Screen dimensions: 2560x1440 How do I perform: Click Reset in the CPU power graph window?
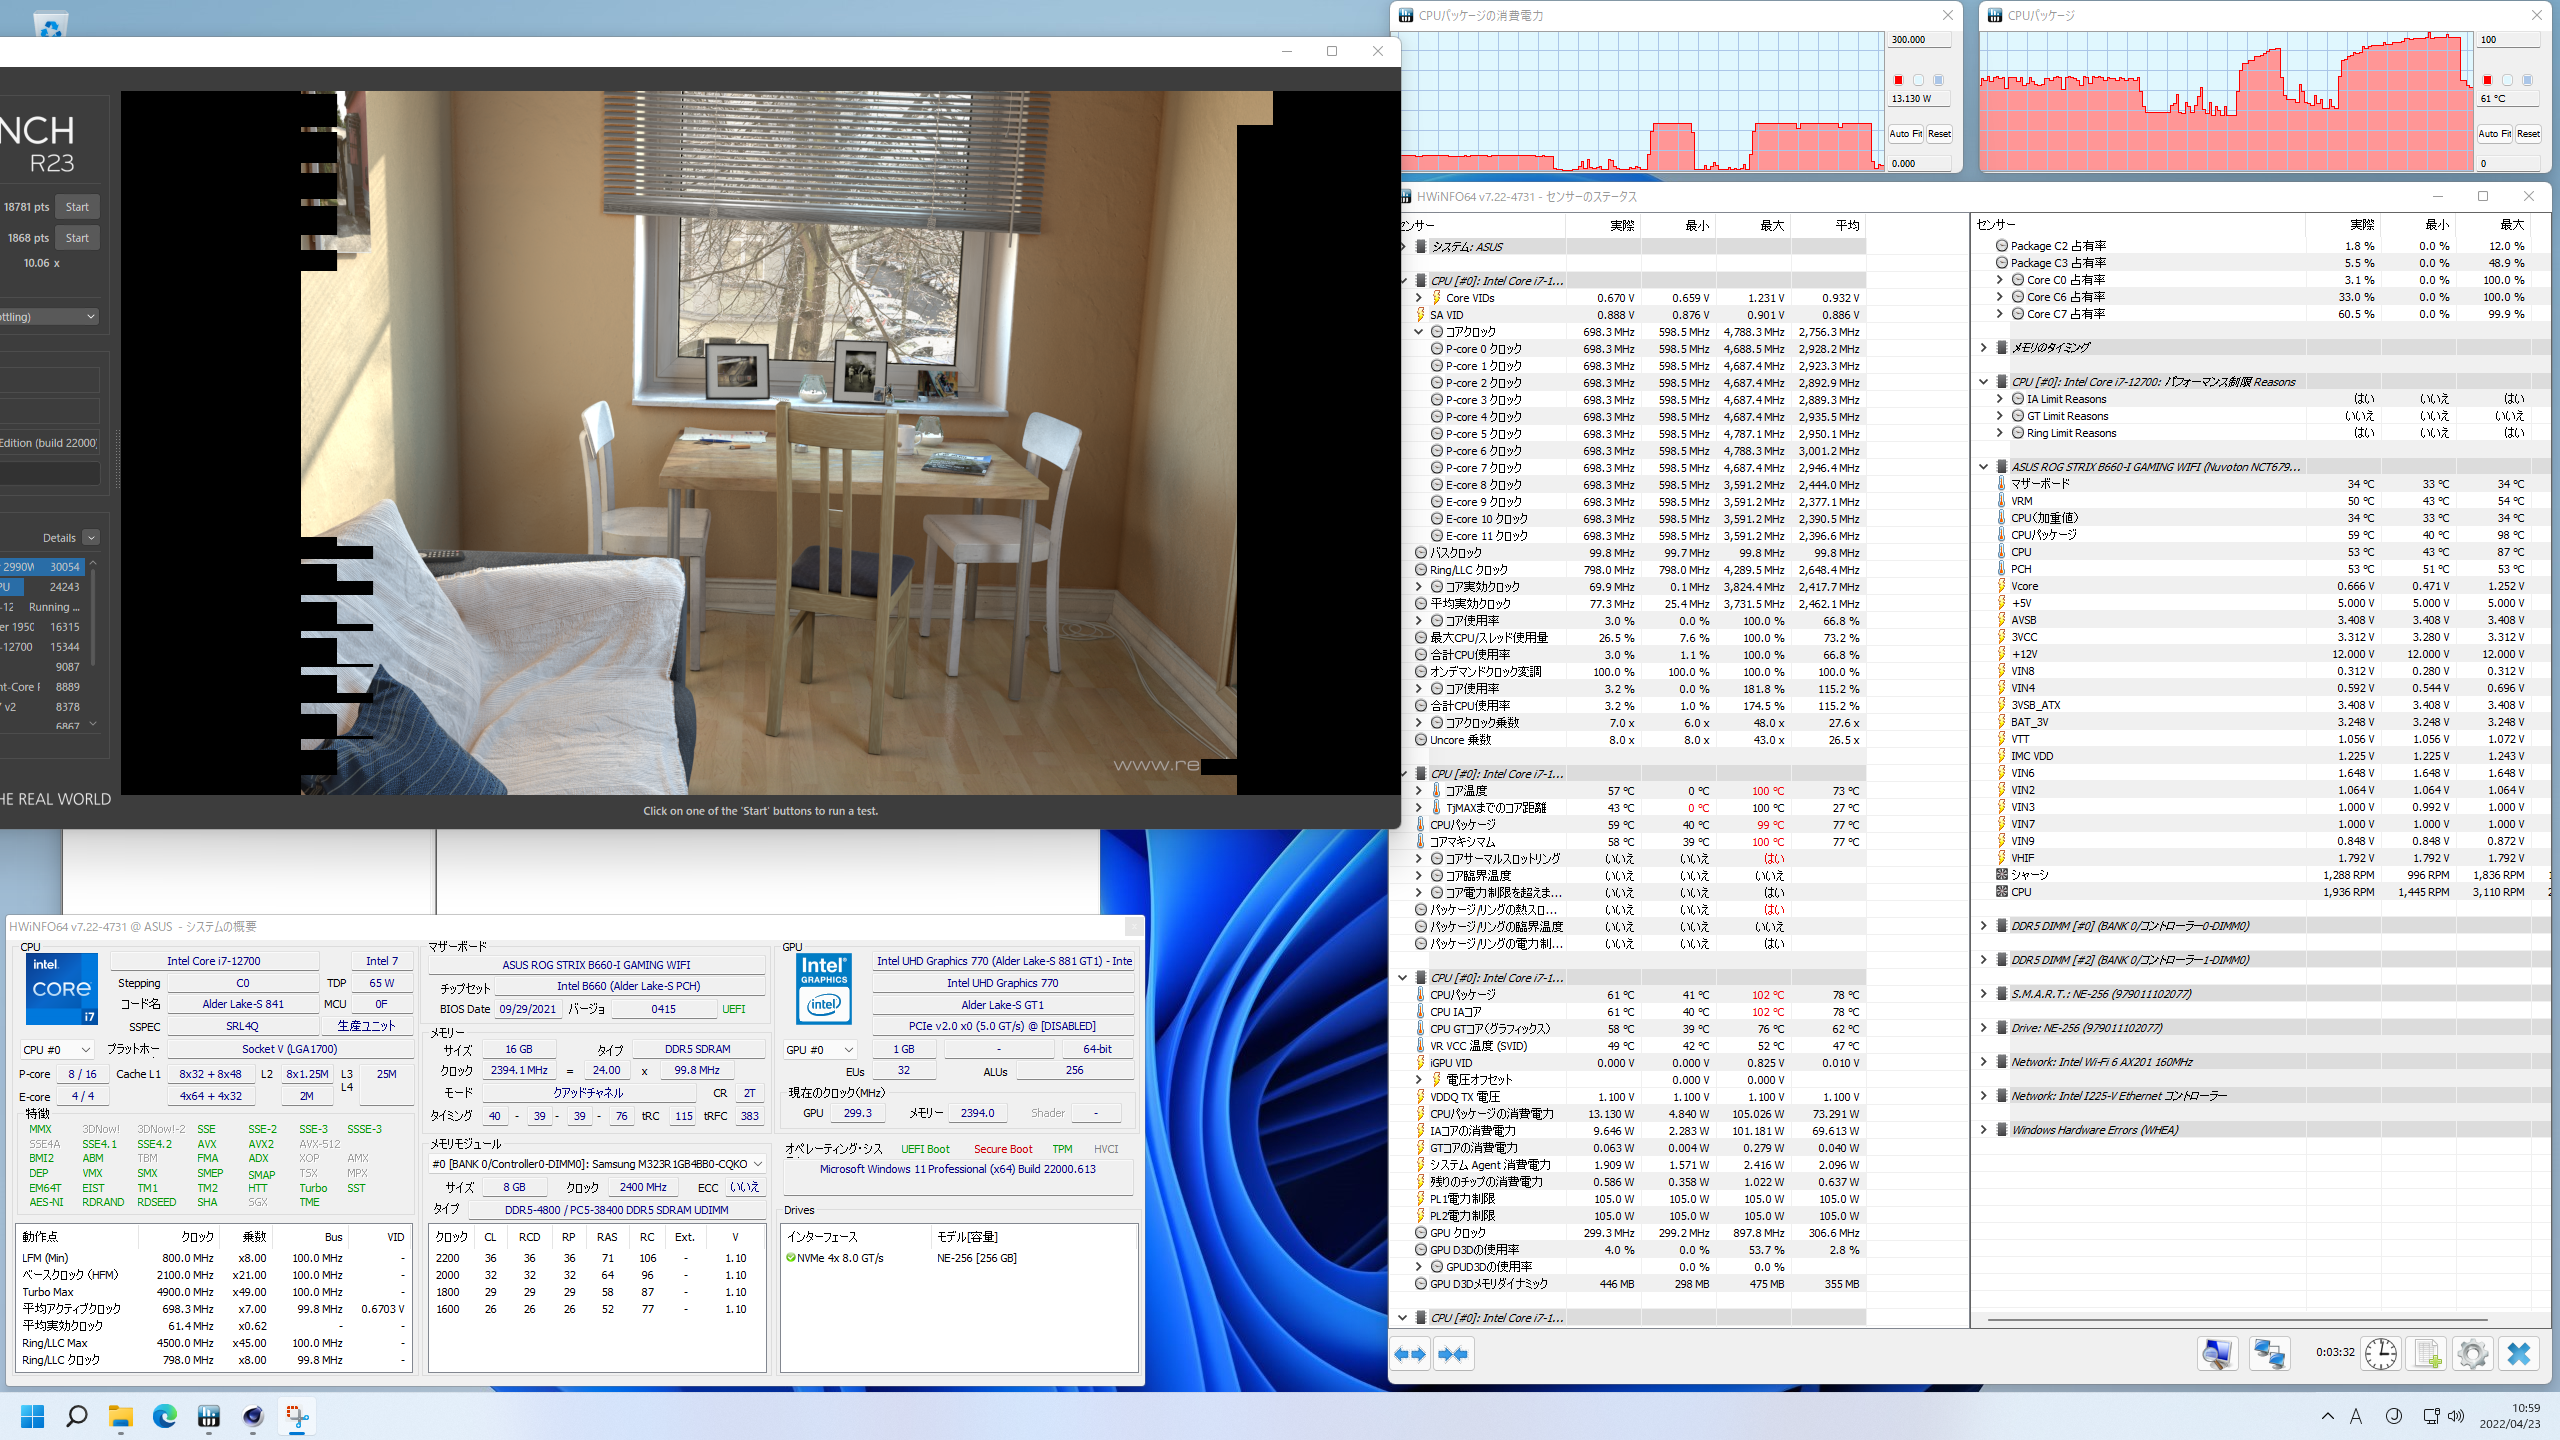[x=1939, y=134]
